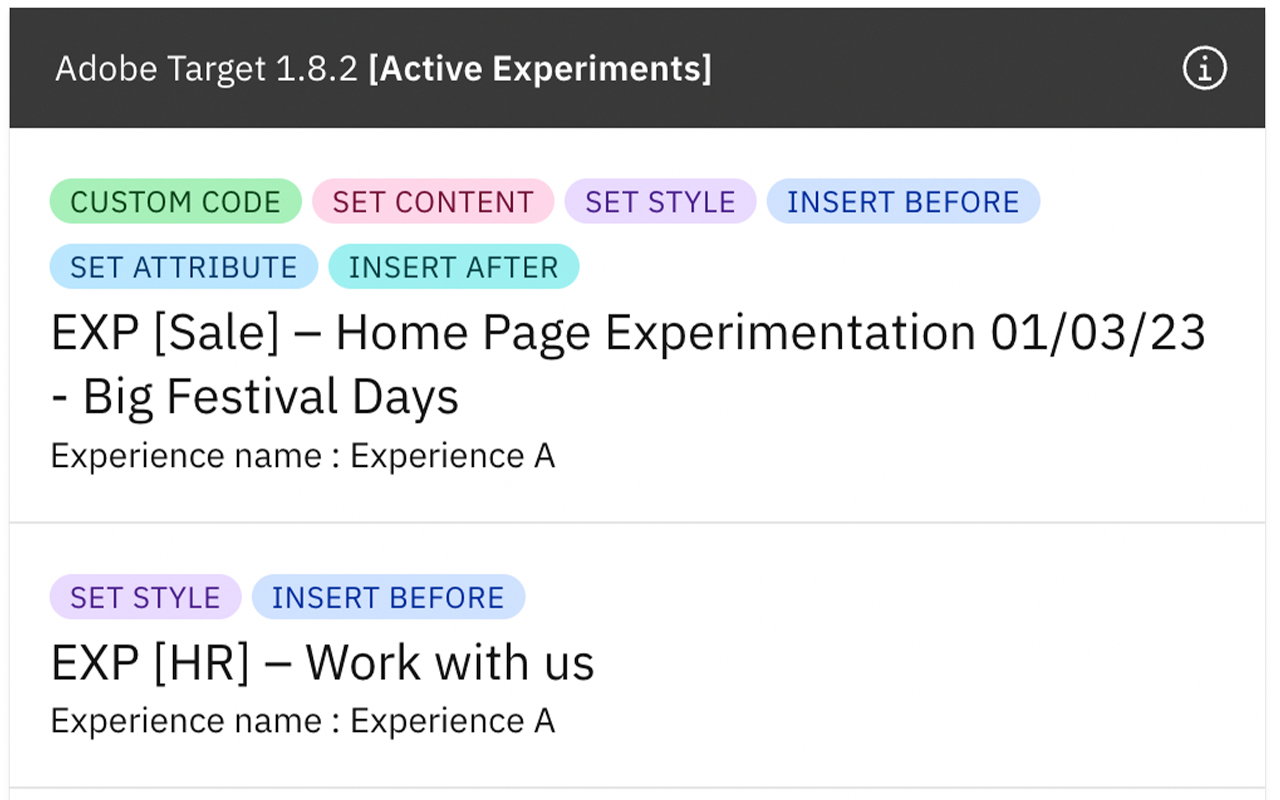Click the INSERT AFTER tag
The height and width of the screenshot is (800, 1280).
[x=454, y=267]
